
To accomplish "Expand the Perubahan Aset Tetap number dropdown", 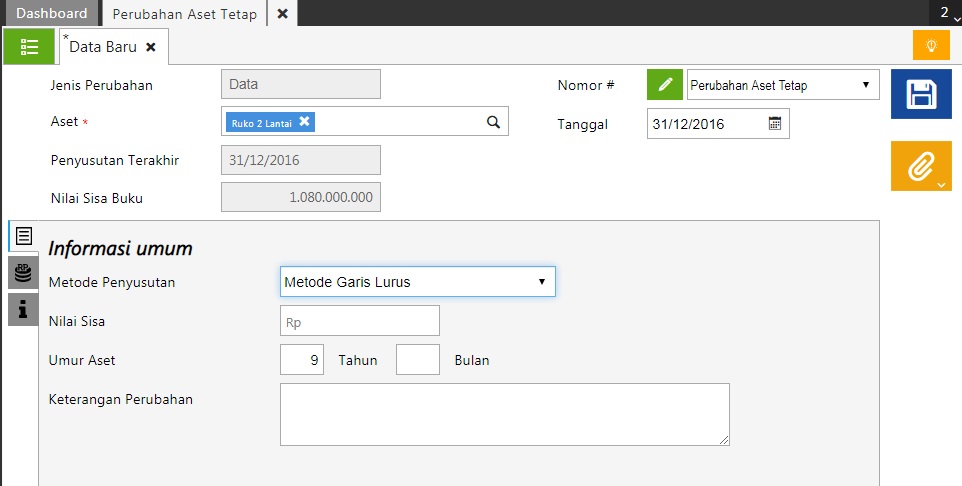I will point(782,85).
